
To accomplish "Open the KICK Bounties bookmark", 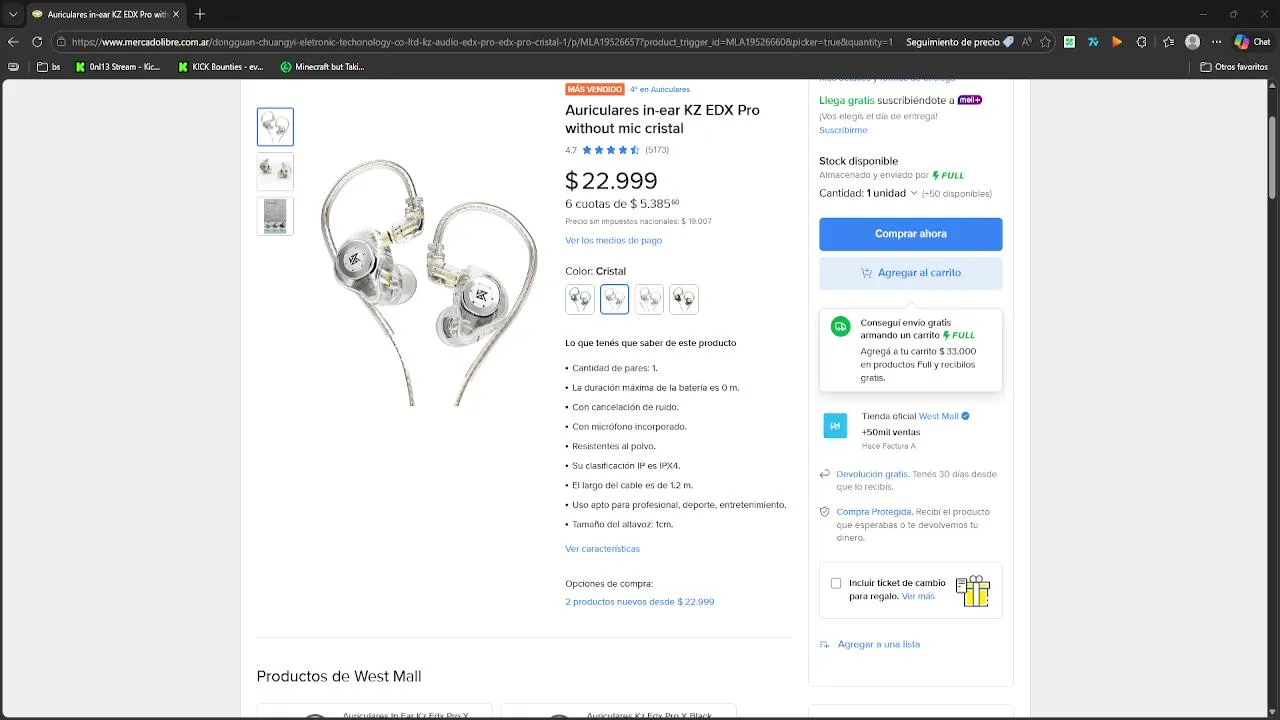I will tap(221, 67).
